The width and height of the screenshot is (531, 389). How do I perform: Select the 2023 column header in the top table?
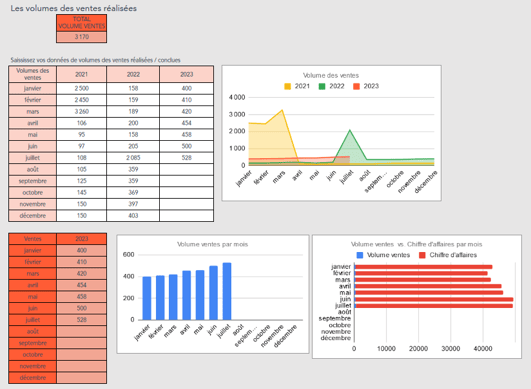click(x=187, y=74)
